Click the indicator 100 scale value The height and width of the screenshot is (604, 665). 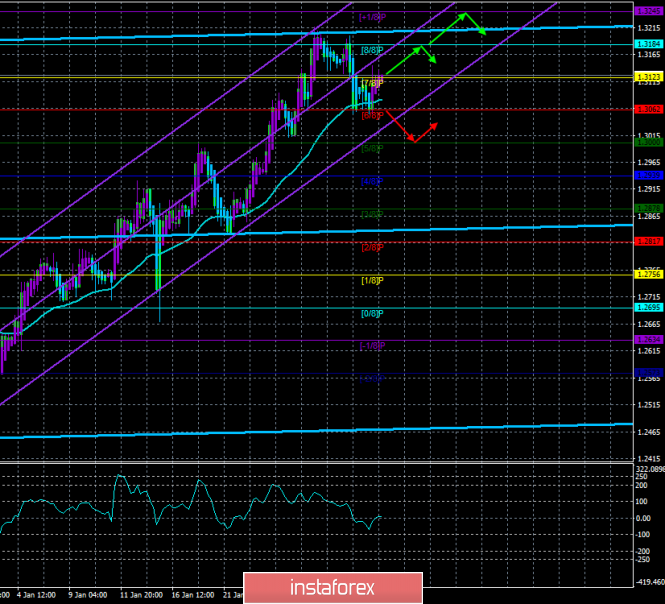(x=642, y=501)
